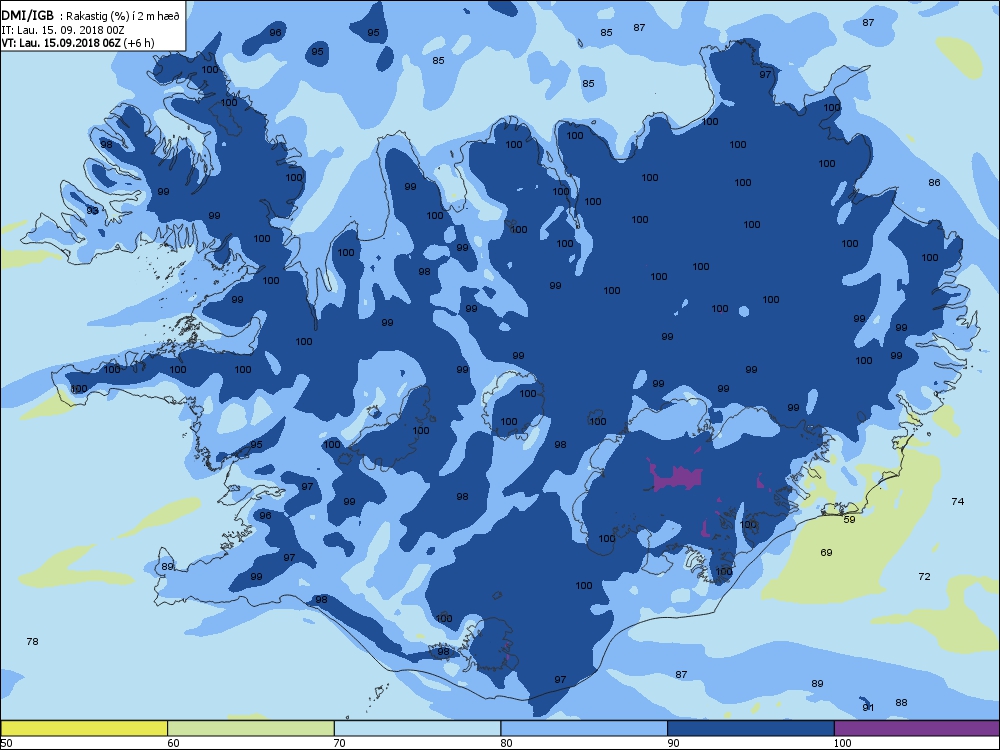Pick the purple above-100 legend band

917,728
